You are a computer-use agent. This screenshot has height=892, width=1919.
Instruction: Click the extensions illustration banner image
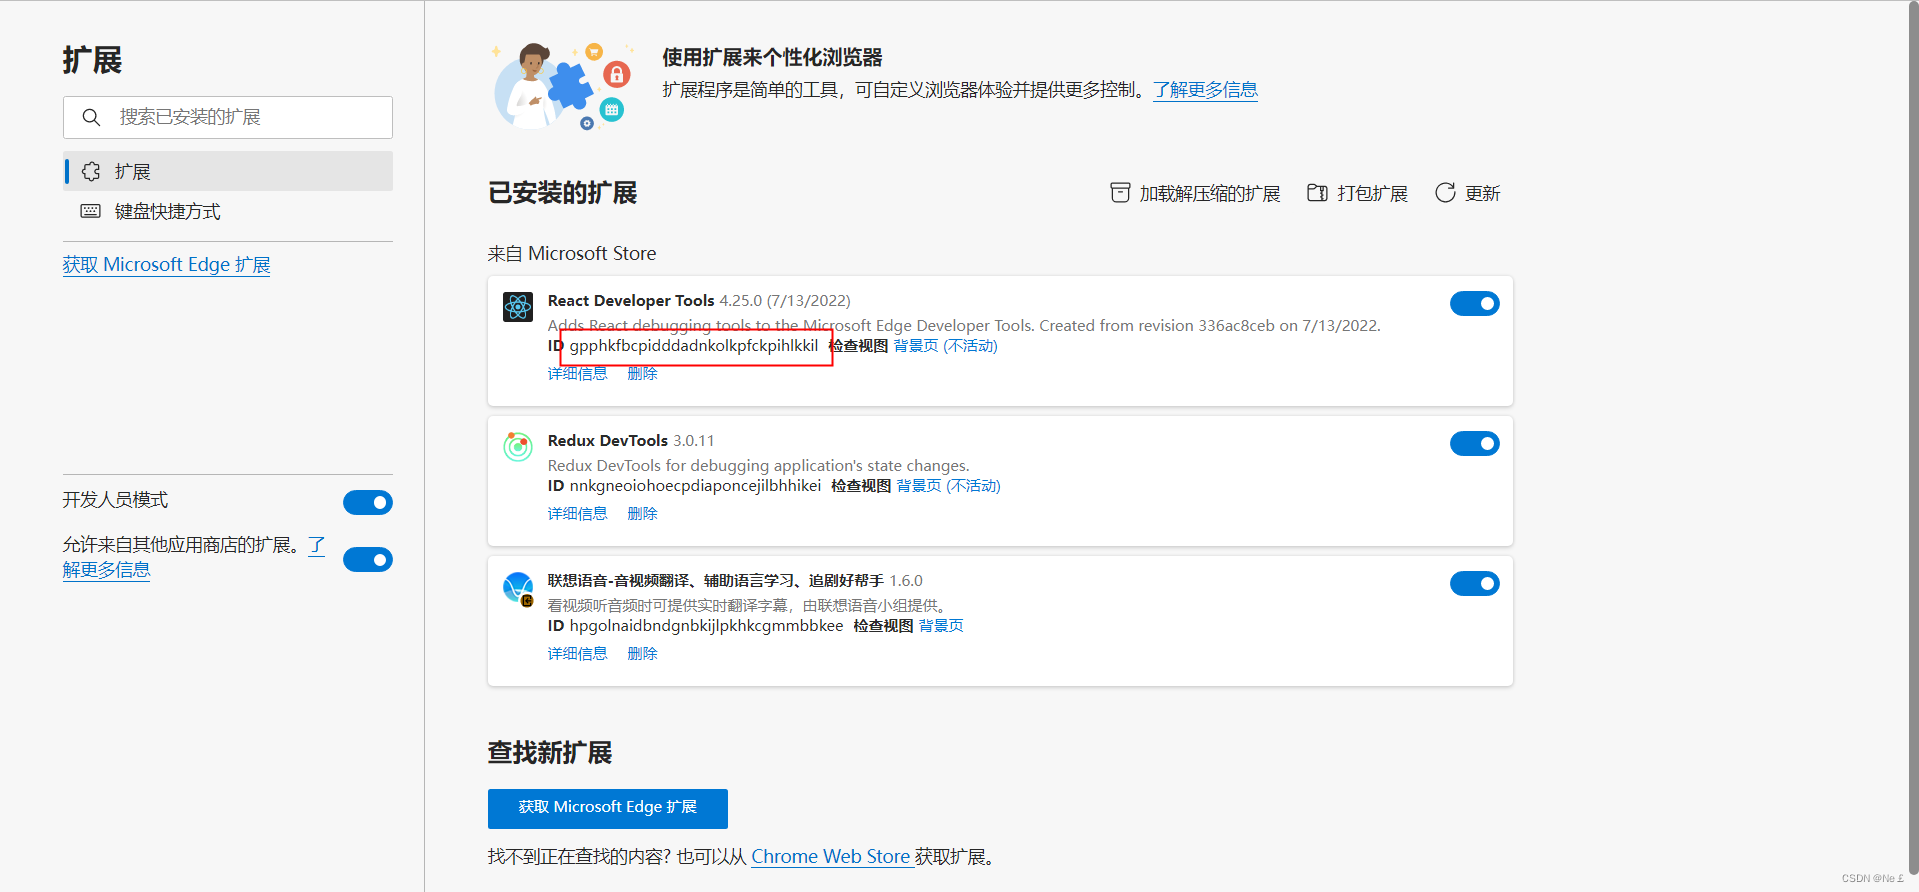pos(563,86)
